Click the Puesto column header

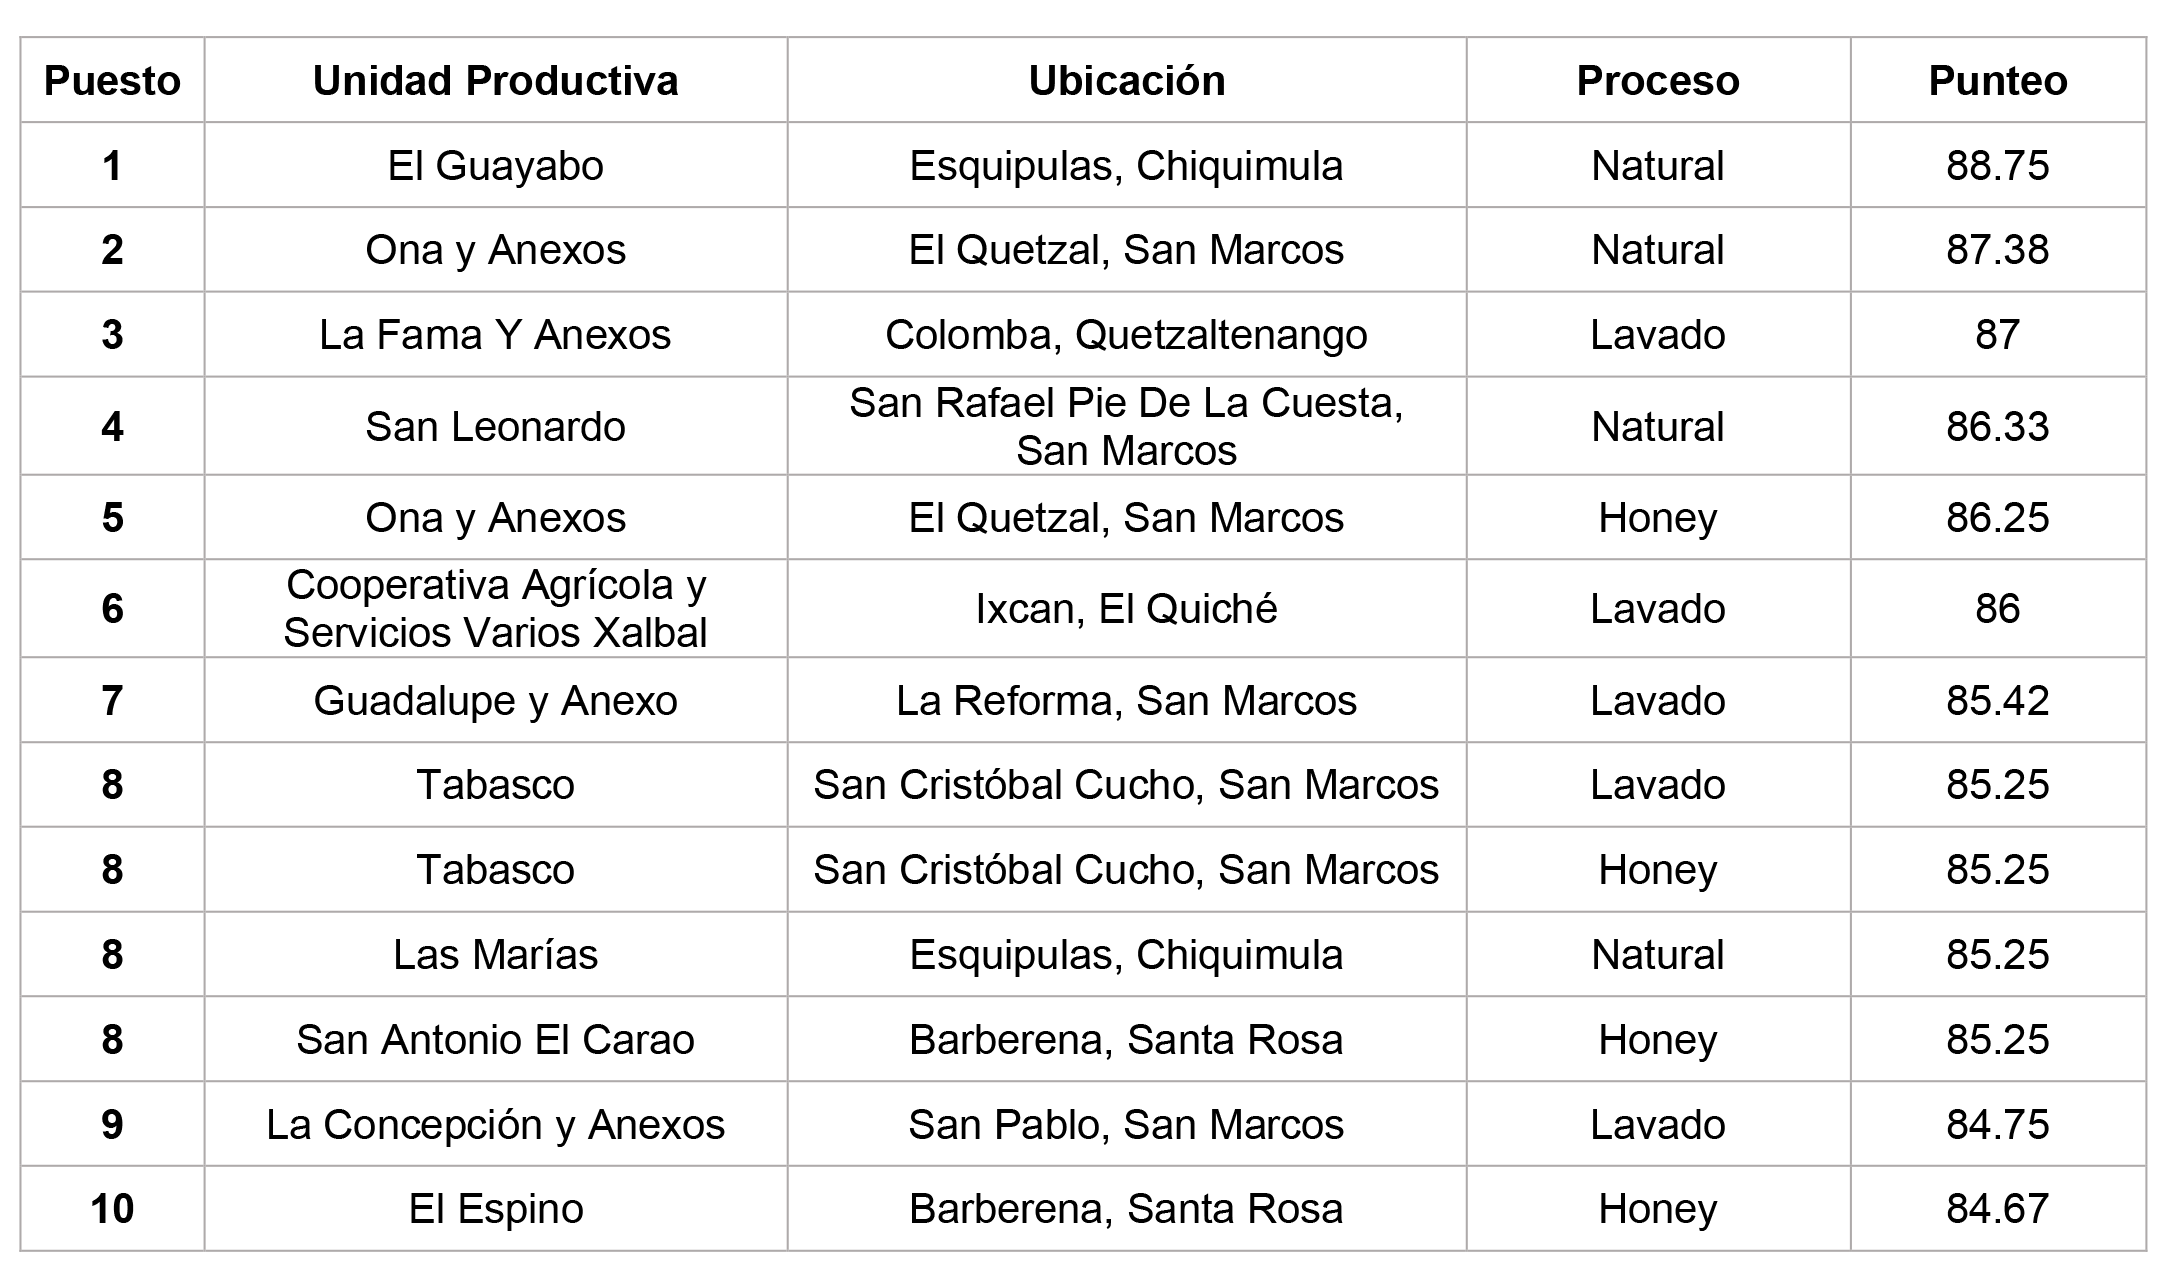[x=112, y=80]
